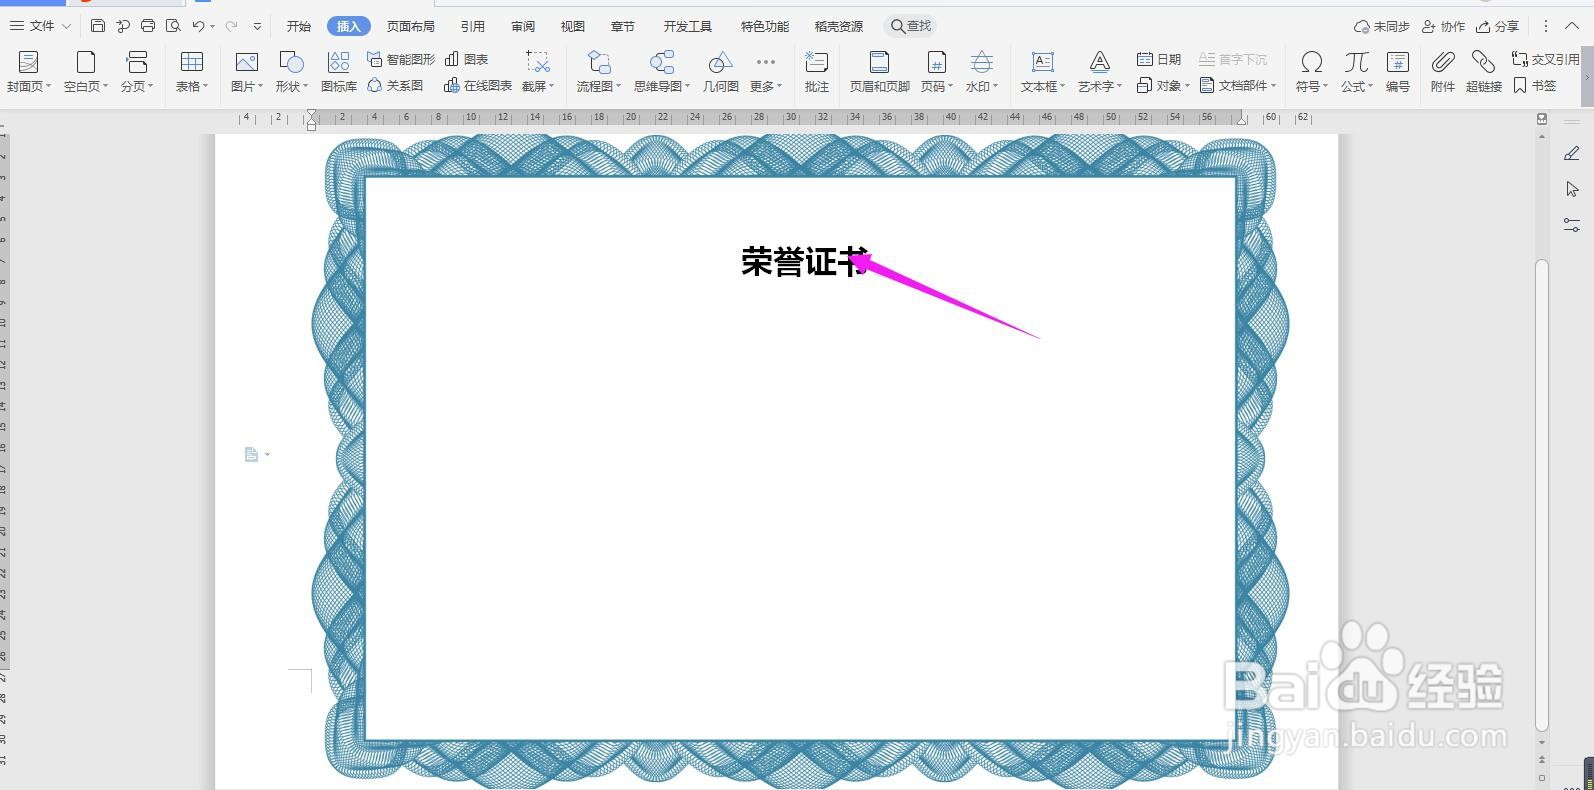
Task: Add a comment annotation
Action: 817,72
